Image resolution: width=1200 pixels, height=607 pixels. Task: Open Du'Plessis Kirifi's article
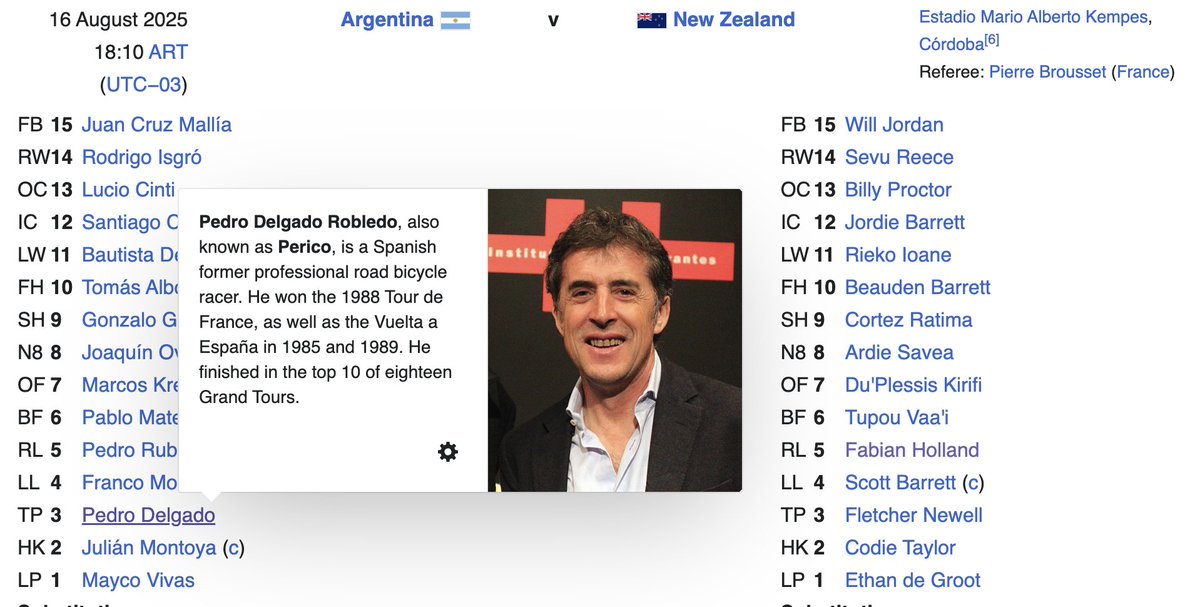914,385
